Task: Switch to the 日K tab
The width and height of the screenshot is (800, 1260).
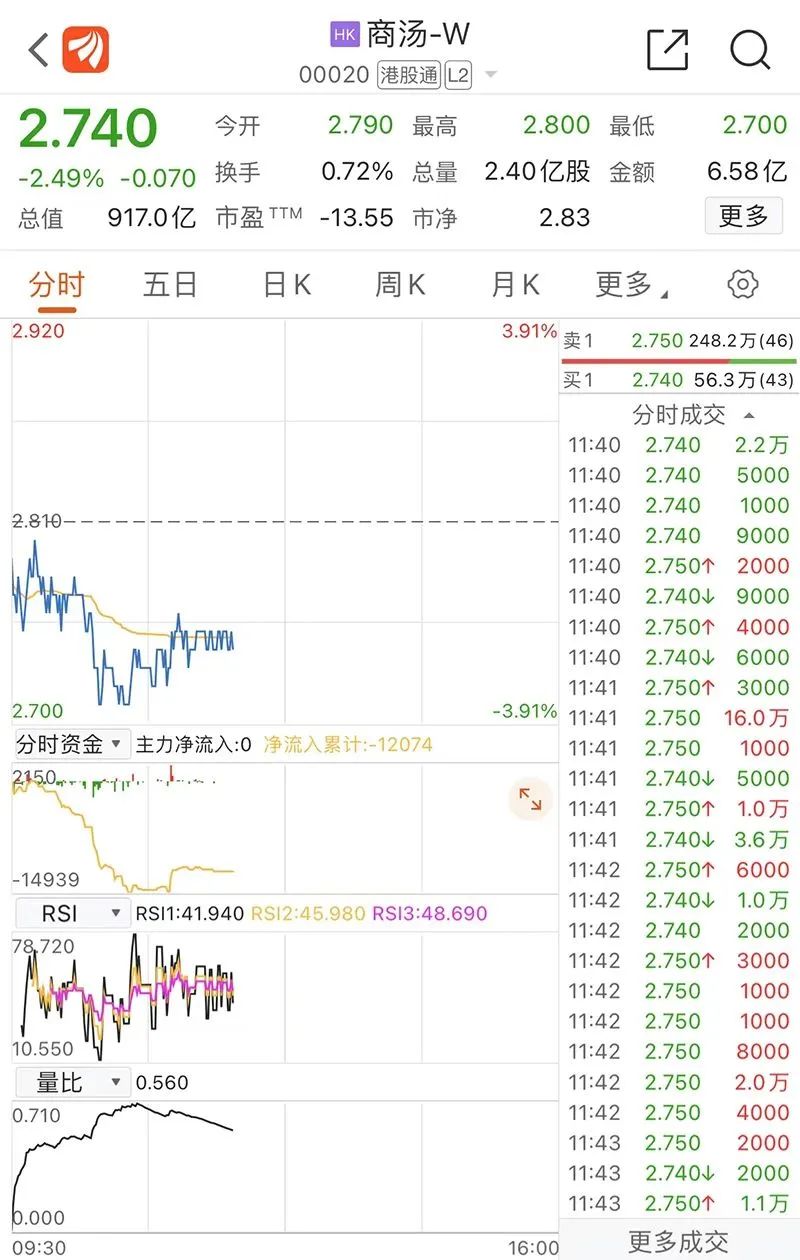Action: pyautogui.click(x=287, y=285)
